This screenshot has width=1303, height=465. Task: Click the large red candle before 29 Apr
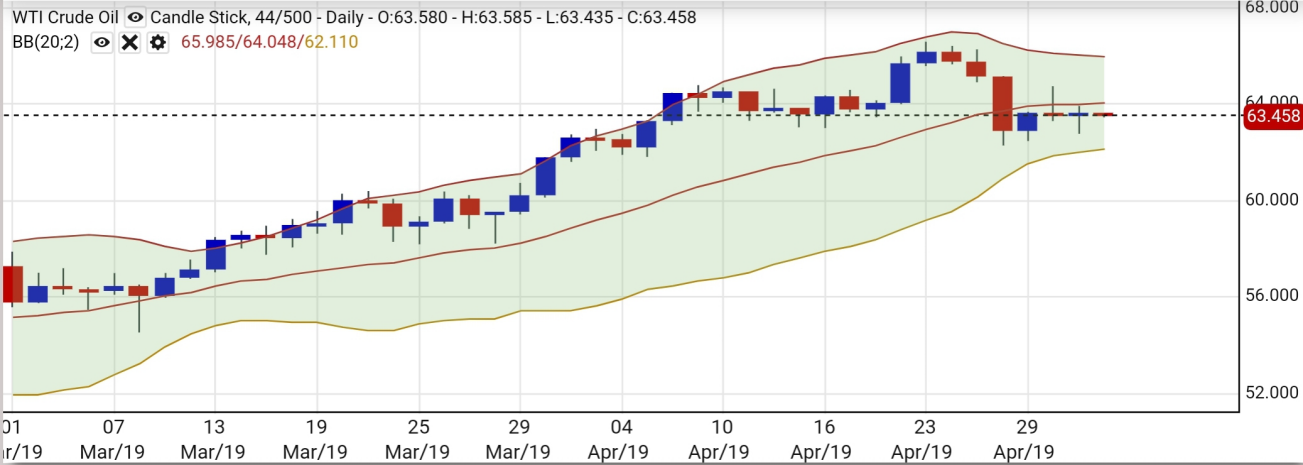(x=1002, y=104)
